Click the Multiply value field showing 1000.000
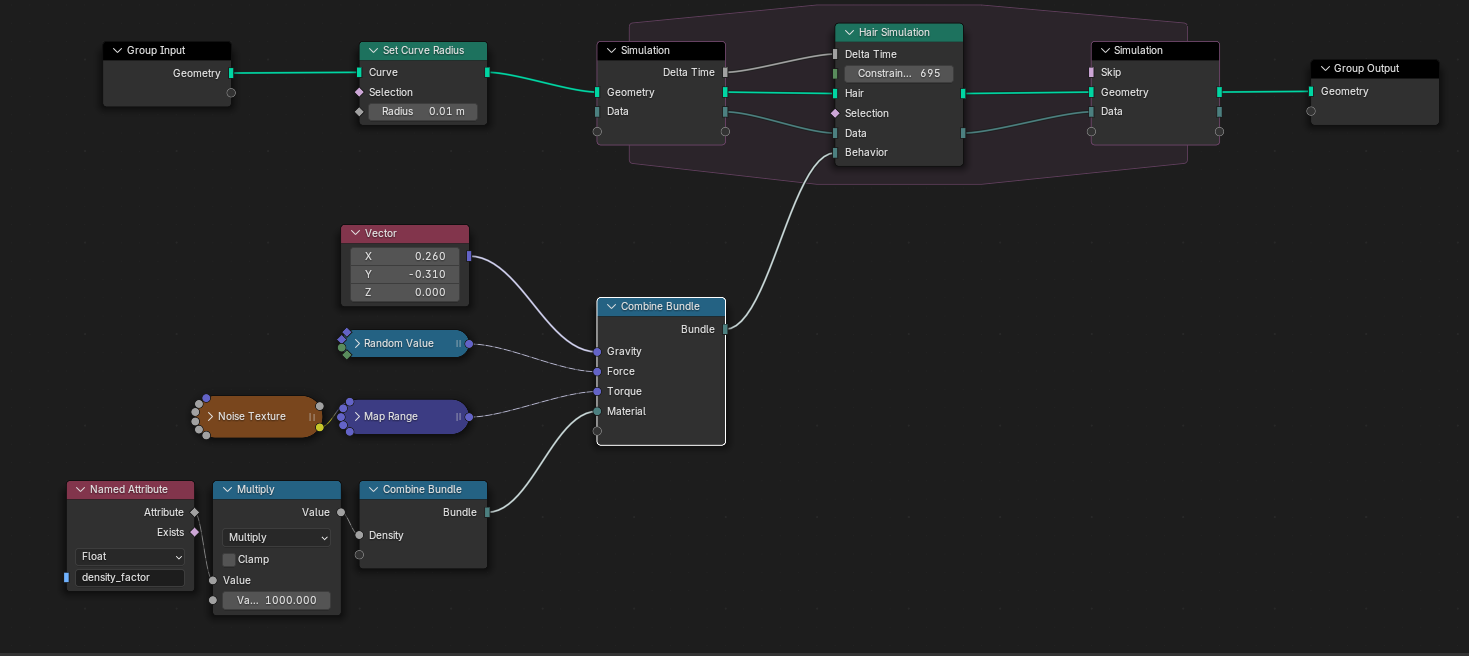Image resolution: width=1469 pixels, height=656 pixels. point(276,600)
